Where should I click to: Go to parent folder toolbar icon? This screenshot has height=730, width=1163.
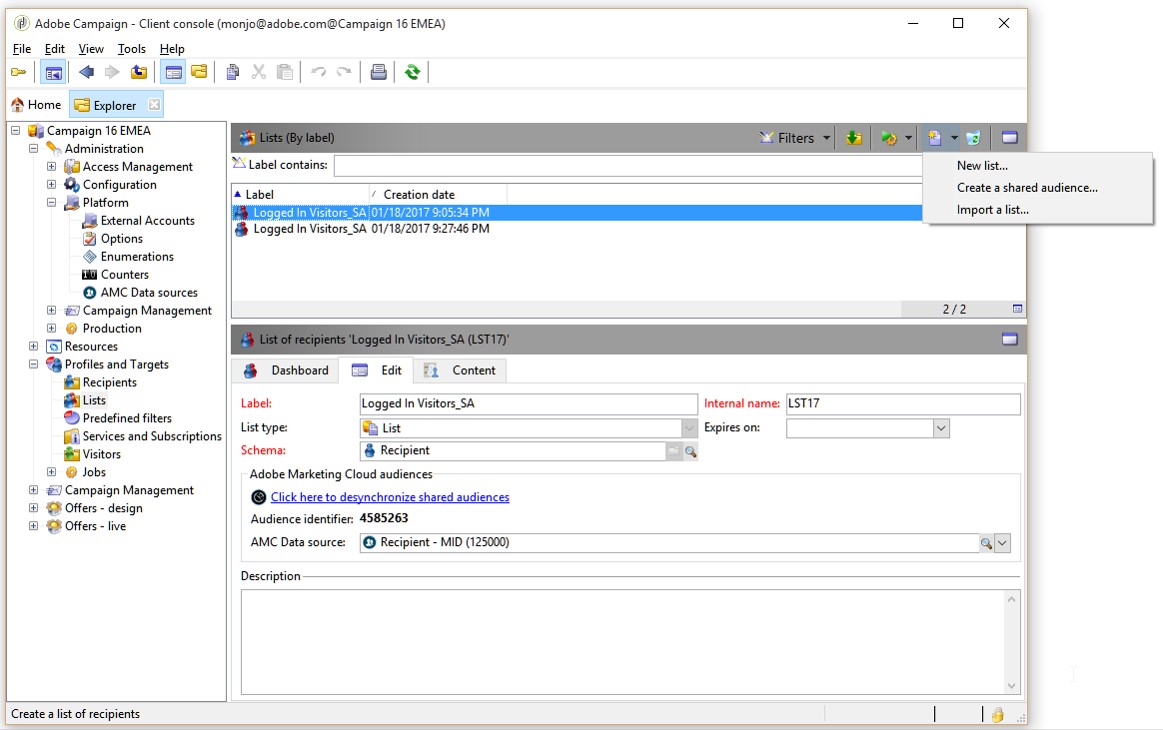pyautogui.click(x=139, y=72)
